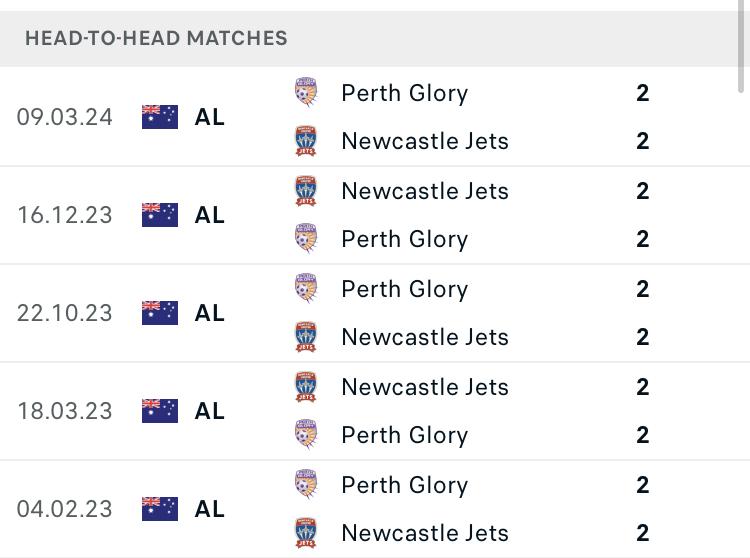Viewport: 750px width, 558px height.
Task: Select AL league label for 16.12.23 match
Action: [x=210, y=215]
